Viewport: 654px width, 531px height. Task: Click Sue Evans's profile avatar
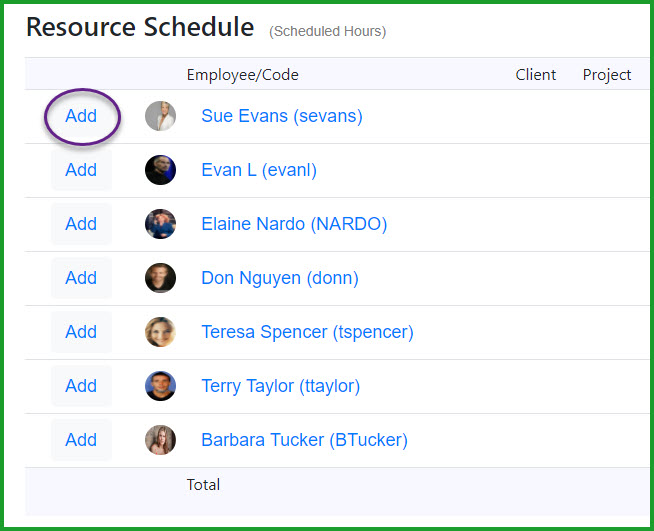[x=160, y=116]
